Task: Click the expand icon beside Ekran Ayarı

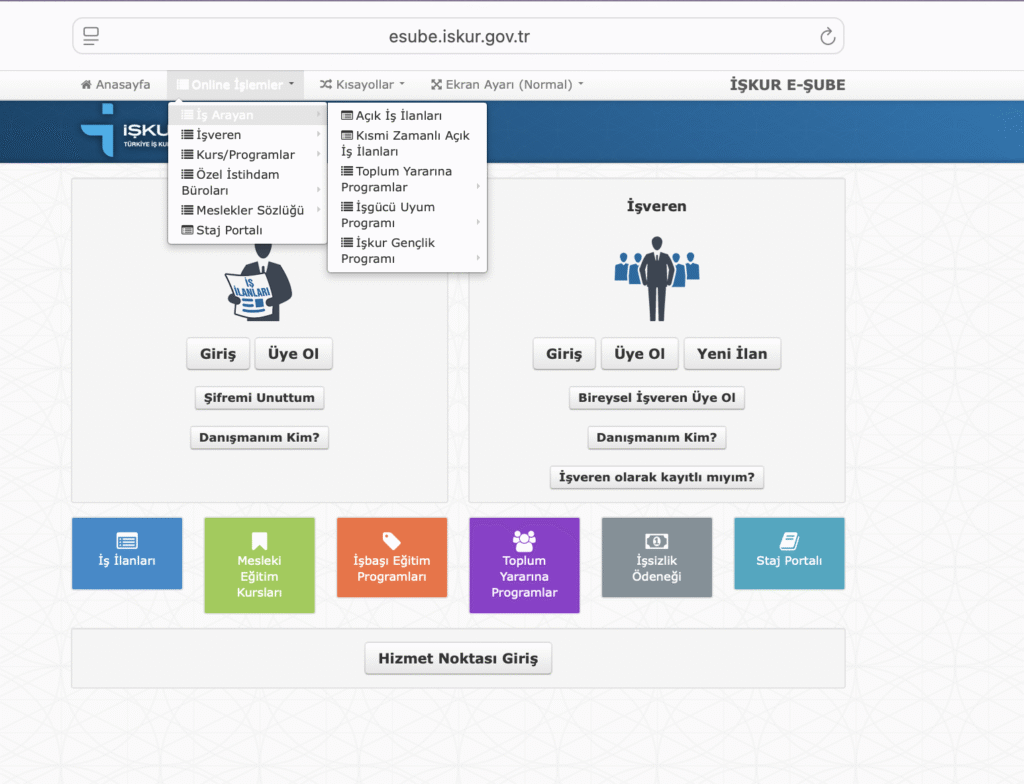Action: (436, 84)
